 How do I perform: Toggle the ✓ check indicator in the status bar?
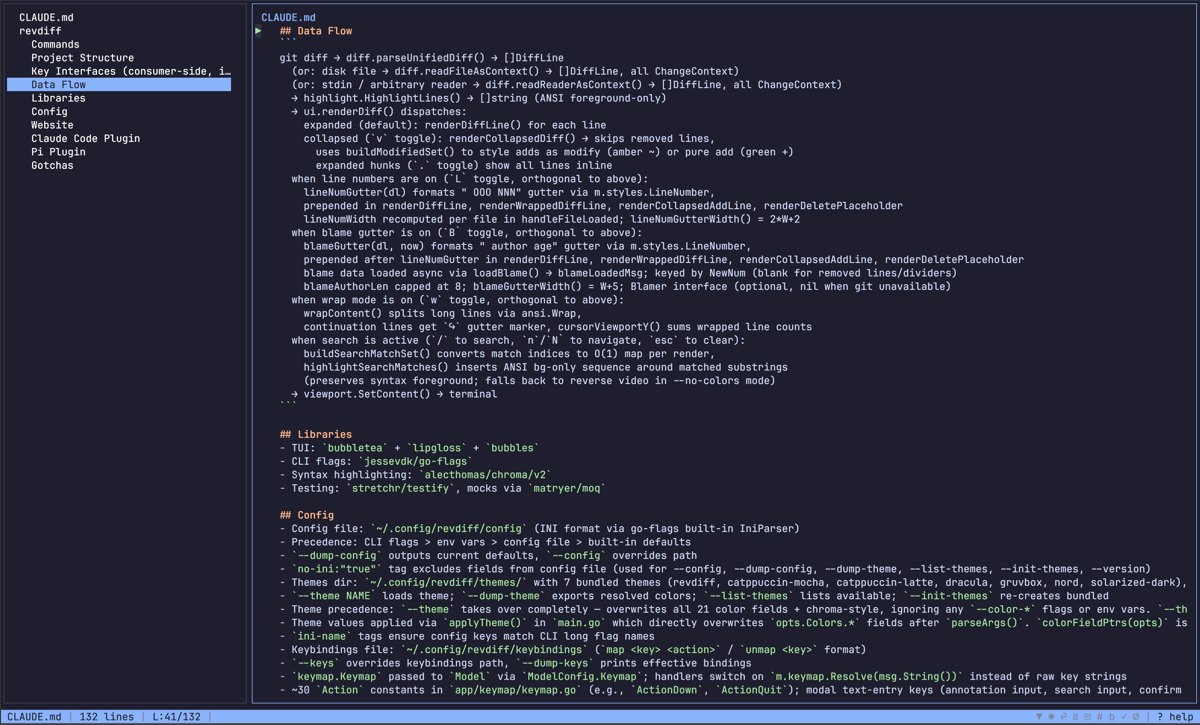pyautogui.click(x=1124, y=716)
